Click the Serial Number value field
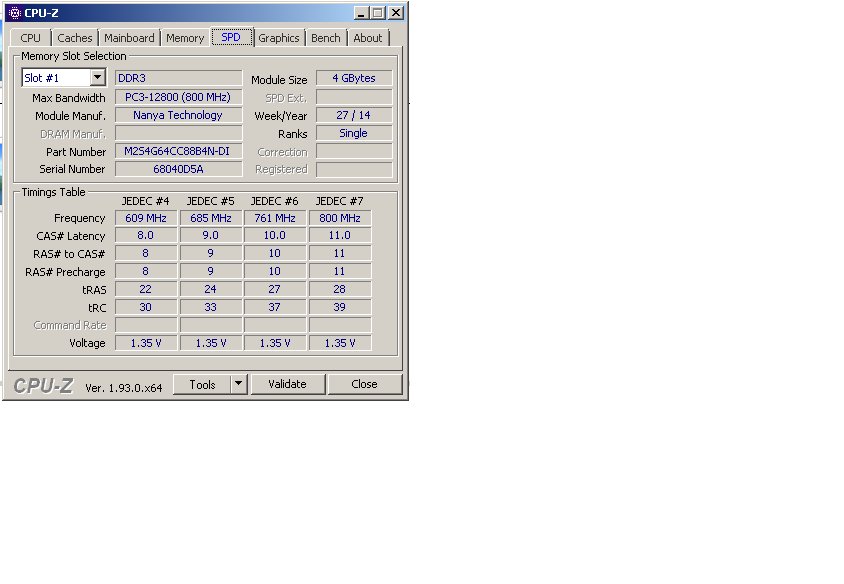This screenshot has width=844, height=584. [x=178, y=169]
